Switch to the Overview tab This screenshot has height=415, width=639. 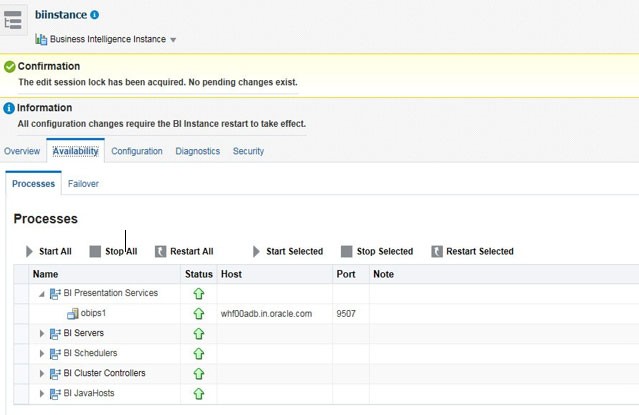point(22,151)
